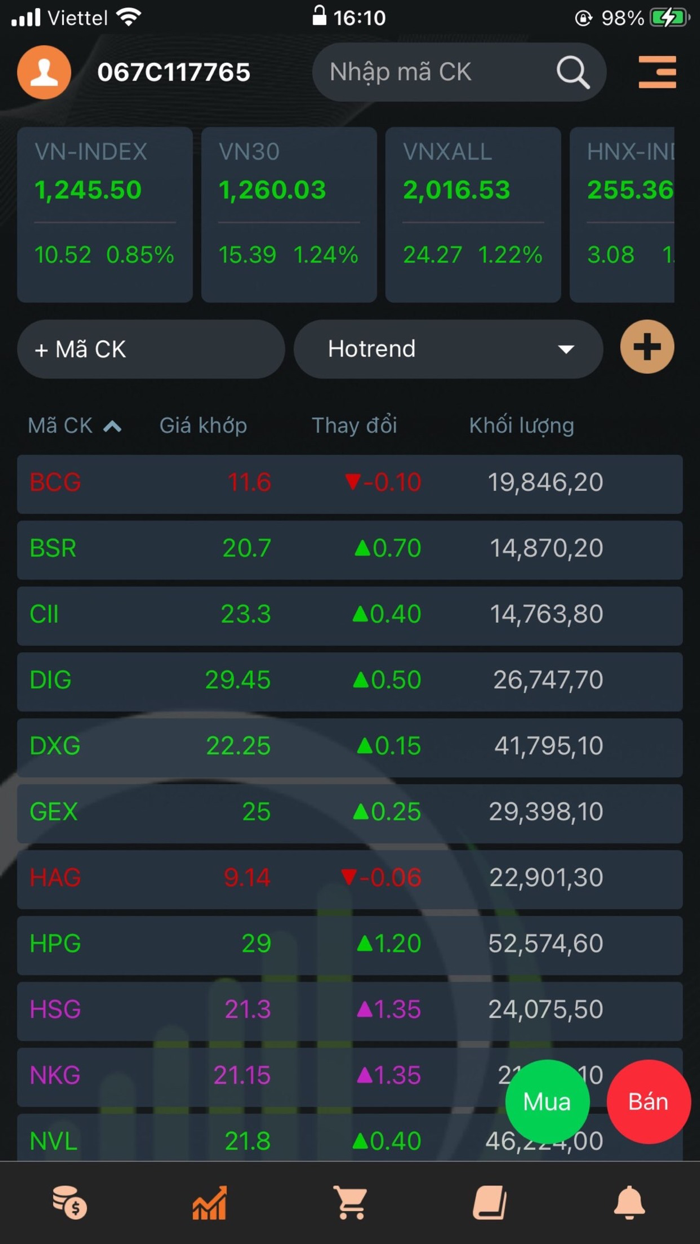Tap the orange plus button beside Hotrend
700x1244 pixels.
pos(646,347)
